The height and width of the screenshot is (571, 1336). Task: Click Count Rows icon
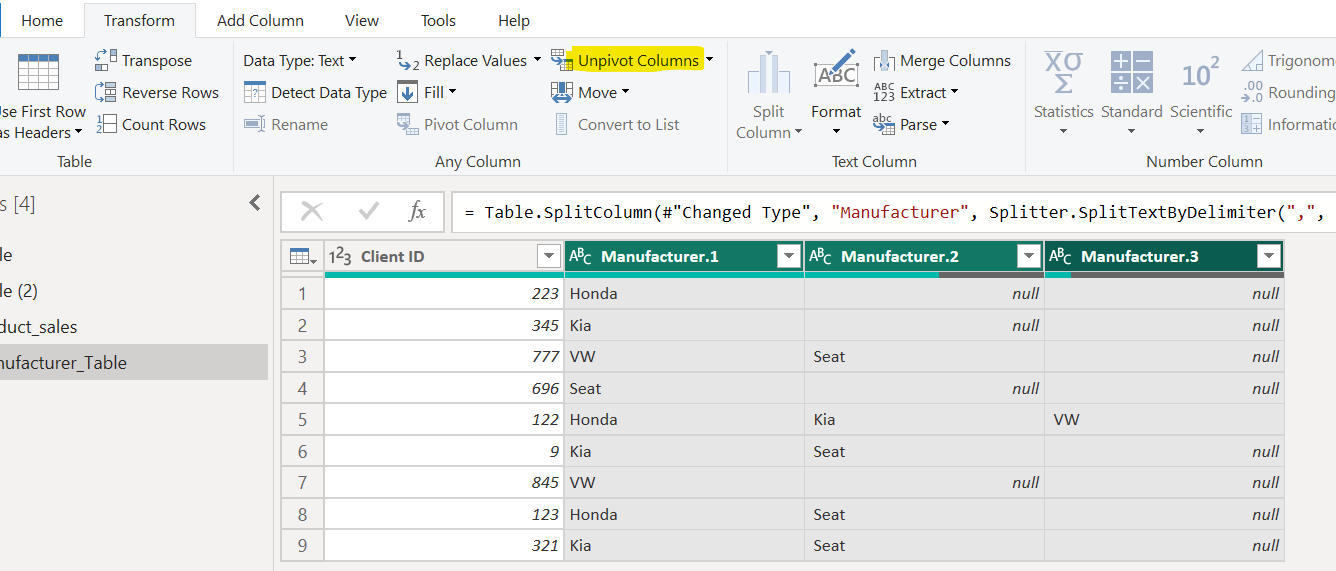coord(106,124)
